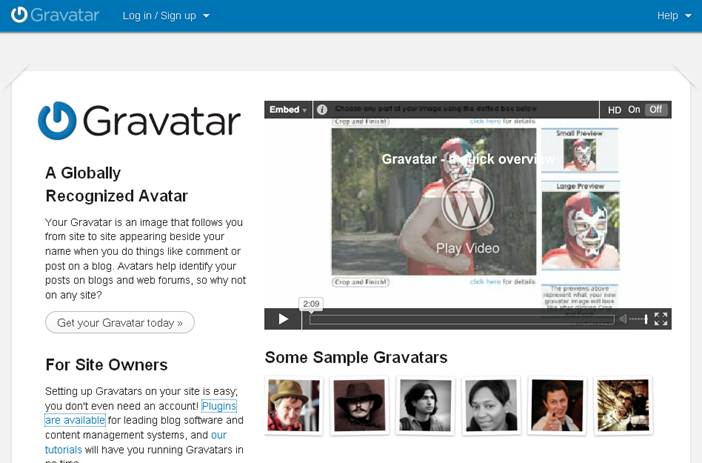Adjust the video volume slider

639,319
